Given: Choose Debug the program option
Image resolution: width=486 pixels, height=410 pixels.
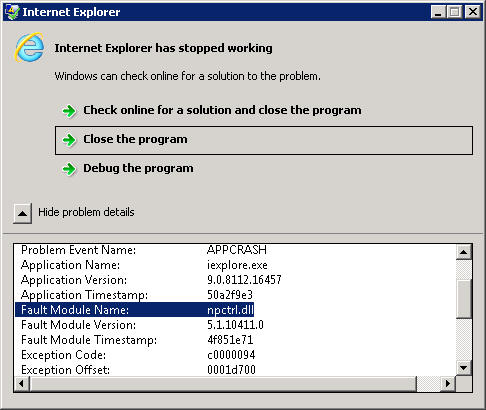Looking at the screenshot, I should click(x=138, y=168).
